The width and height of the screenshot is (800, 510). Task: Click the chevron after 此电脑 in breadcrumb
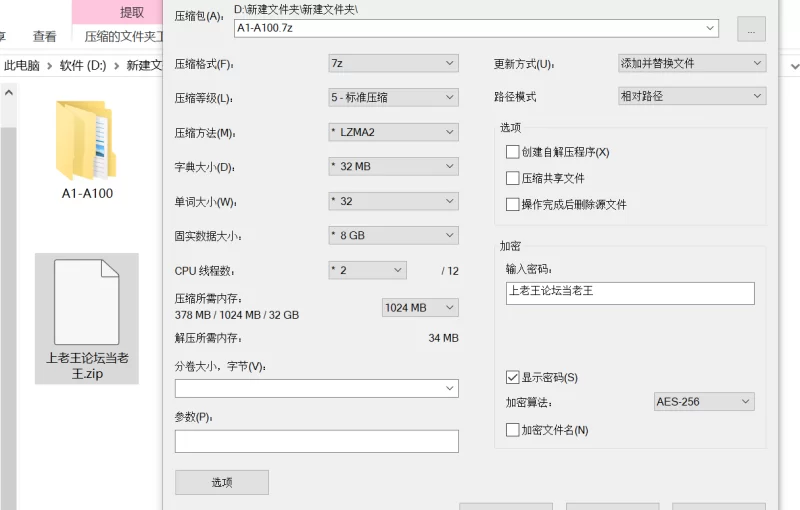49,66
